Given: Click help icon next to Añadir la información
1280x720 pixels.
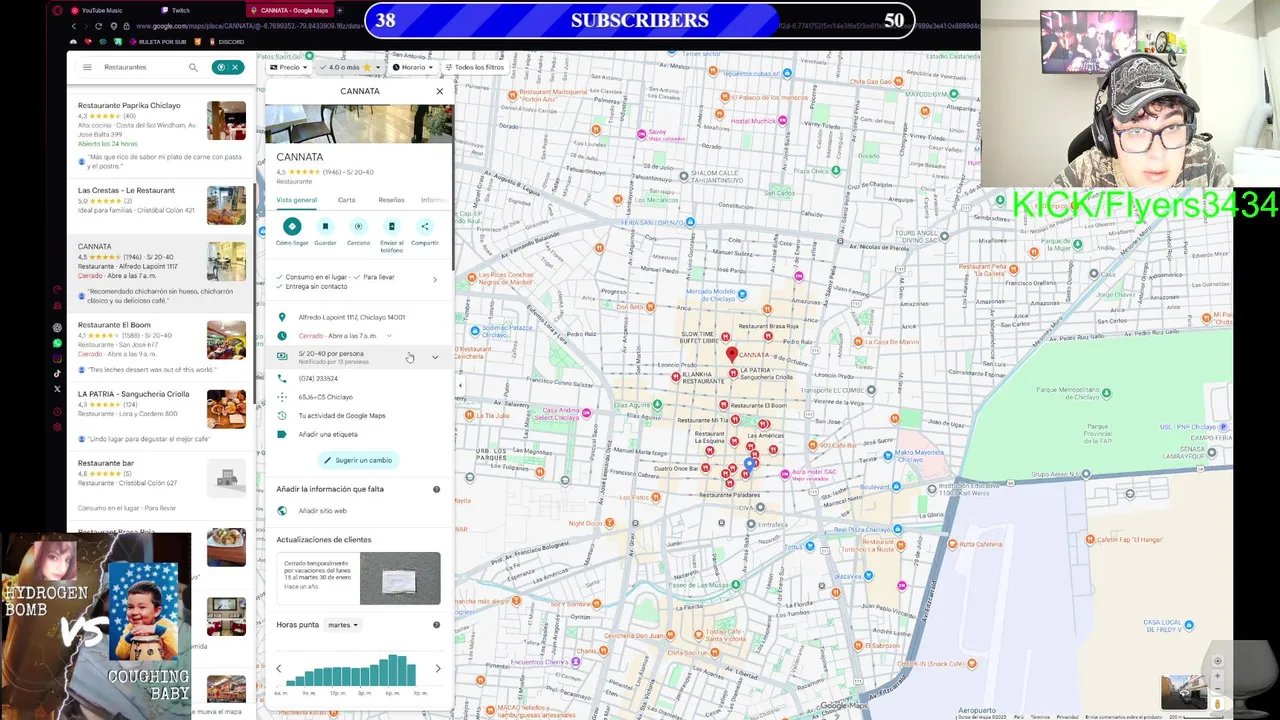Looking at the screenshot, I should click(x=436, y=489).
